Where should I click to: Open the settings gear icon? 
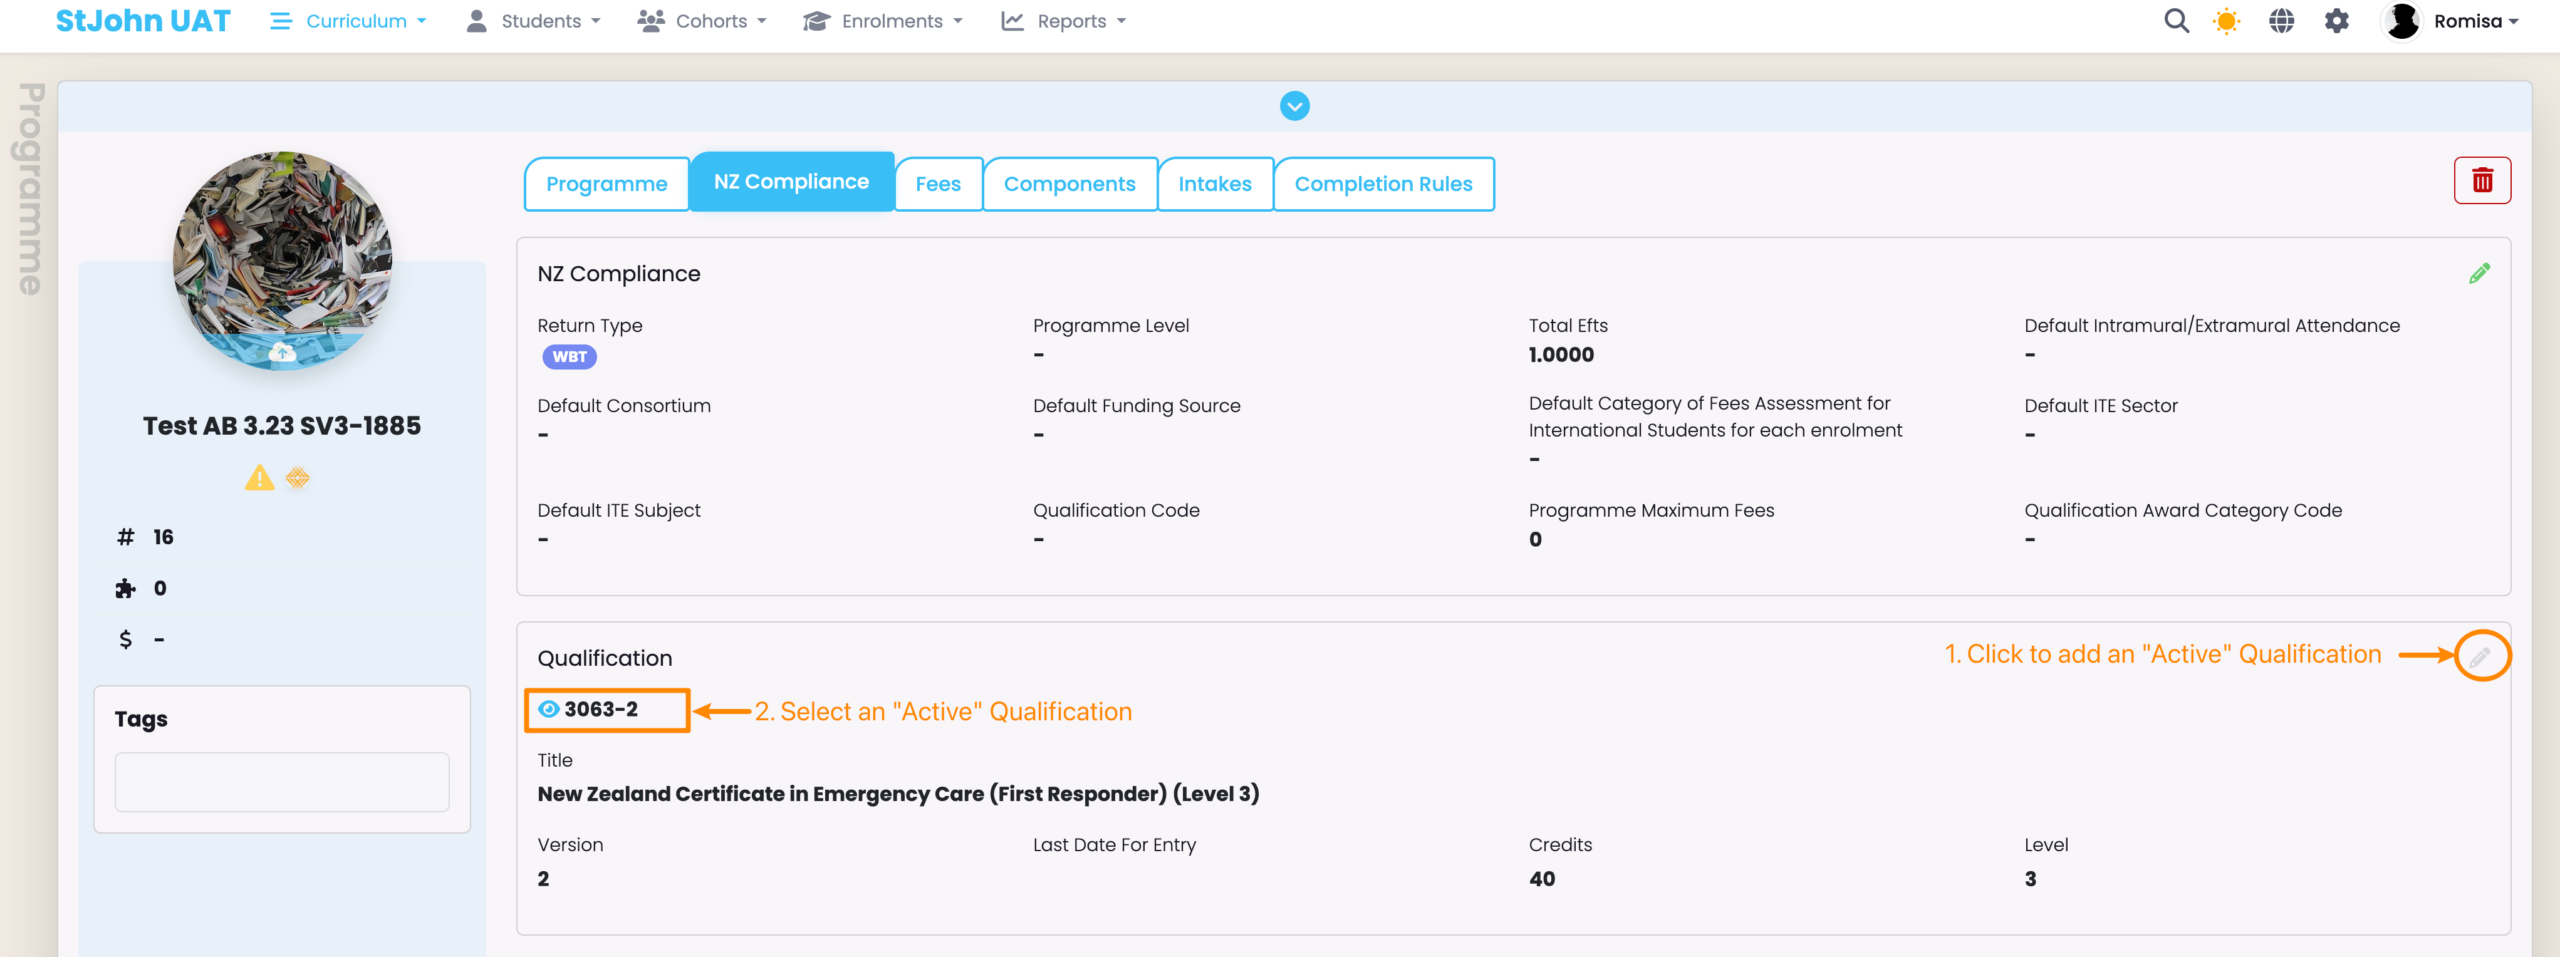point(2336,21)
